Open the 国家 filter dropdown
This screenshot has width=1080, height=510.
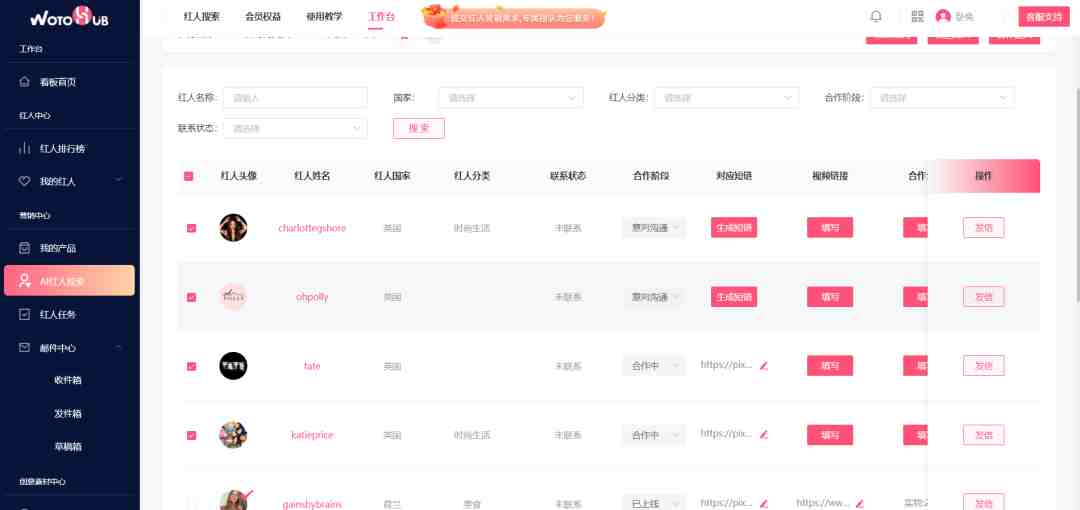point(511,98)
